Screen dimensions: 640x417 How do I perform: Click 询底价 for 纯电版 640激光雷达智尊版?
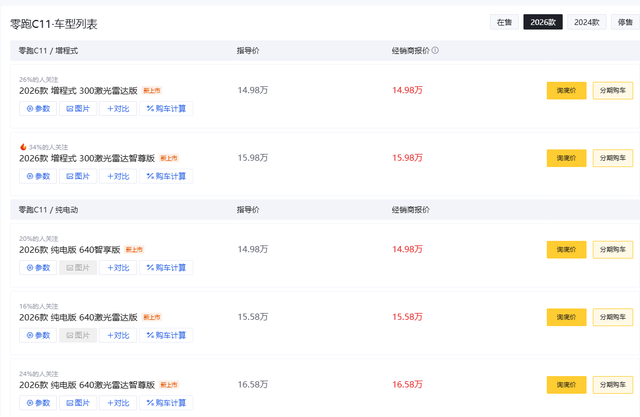(x=567, y=385)
